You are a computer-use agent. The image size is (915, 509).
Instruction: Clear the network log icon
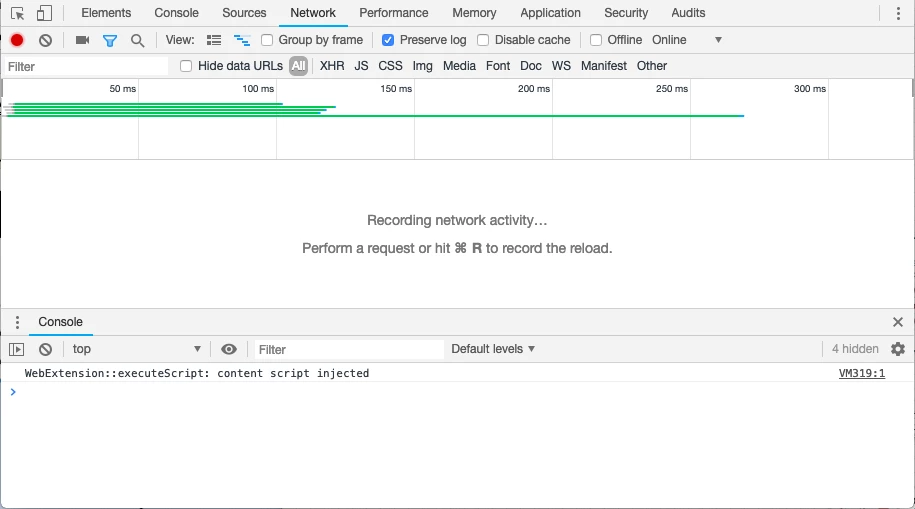46,40
